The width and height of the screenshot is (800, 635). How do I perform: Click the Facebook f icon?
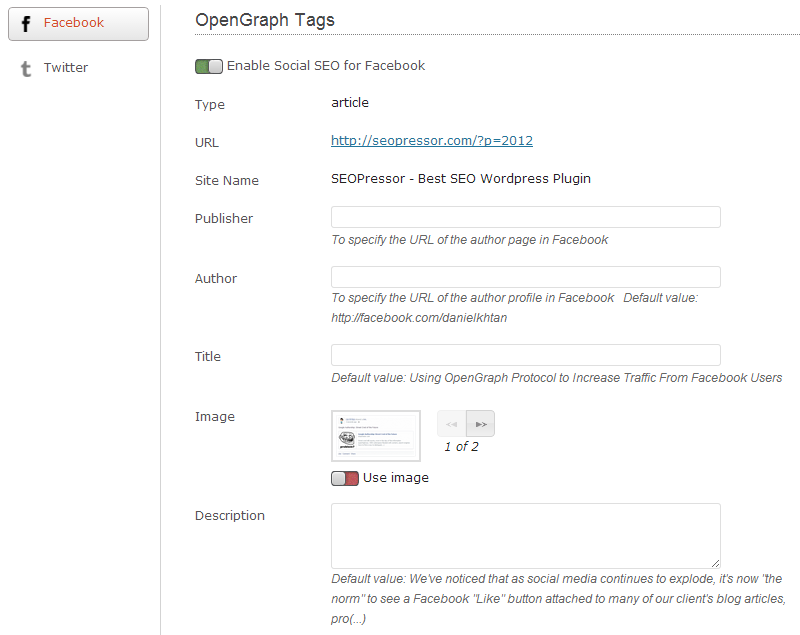(x=26, y=23)
